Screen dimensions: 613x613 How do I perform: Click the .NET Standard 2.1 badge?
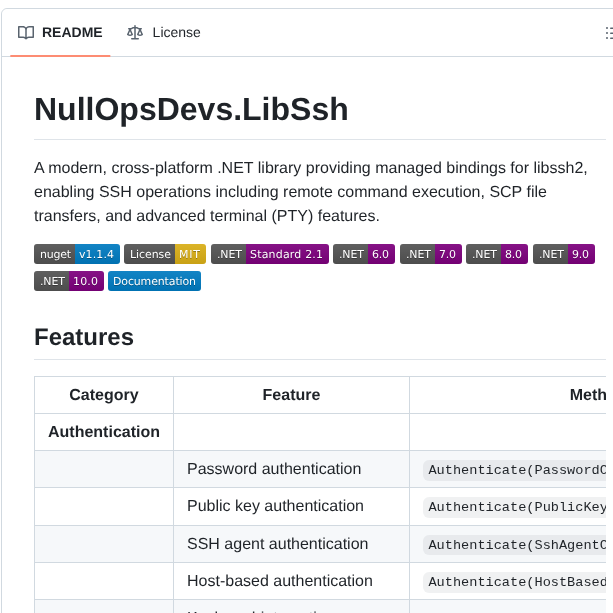pos(270,254)
